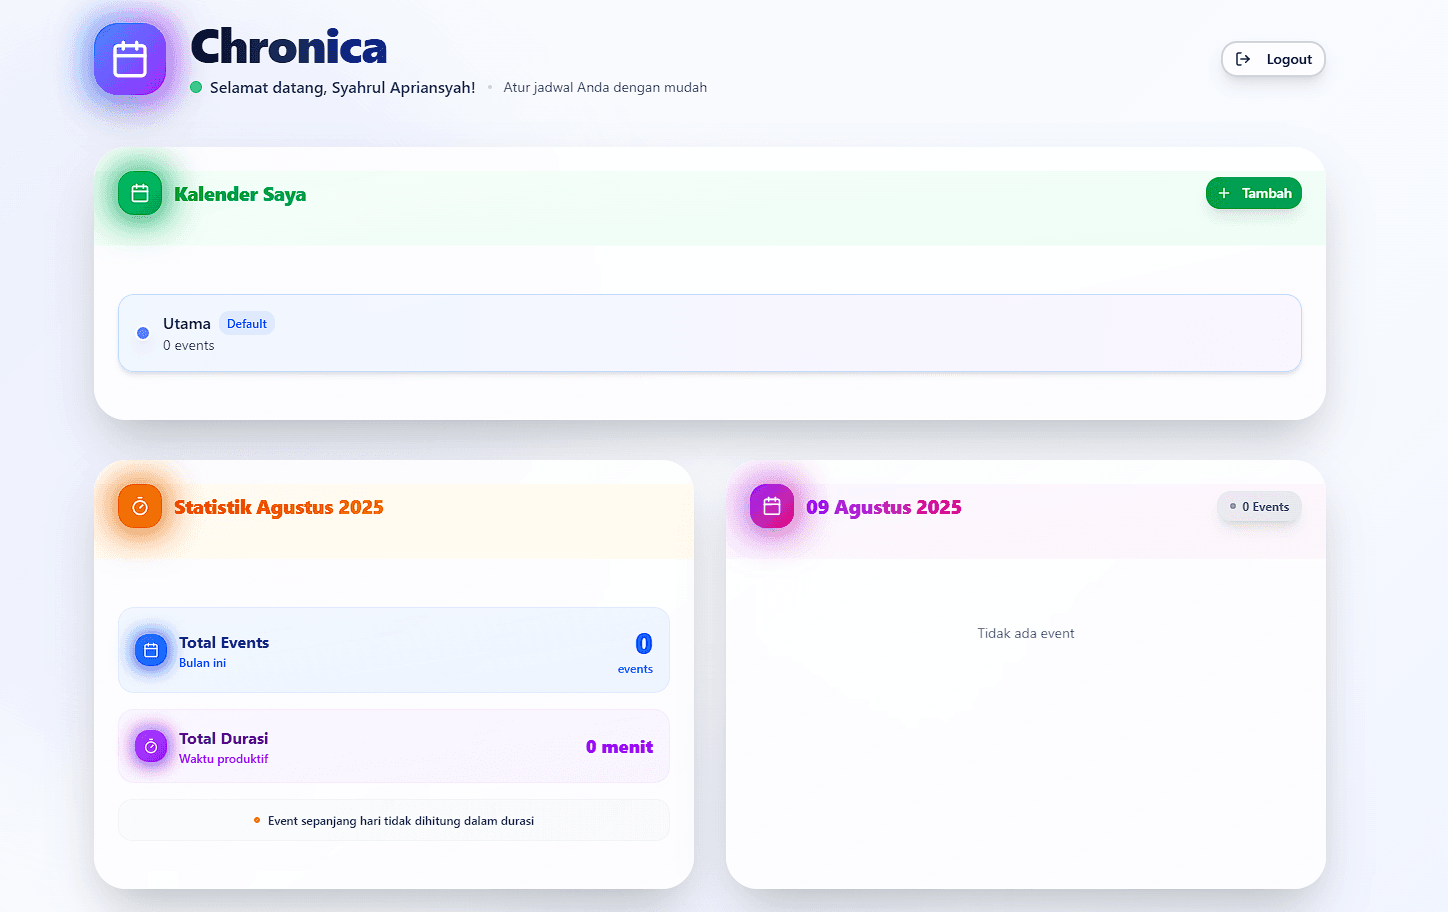Click the 0 Events badge
The height and width of the screenshot is (912, 1448).
(1259, 507)
